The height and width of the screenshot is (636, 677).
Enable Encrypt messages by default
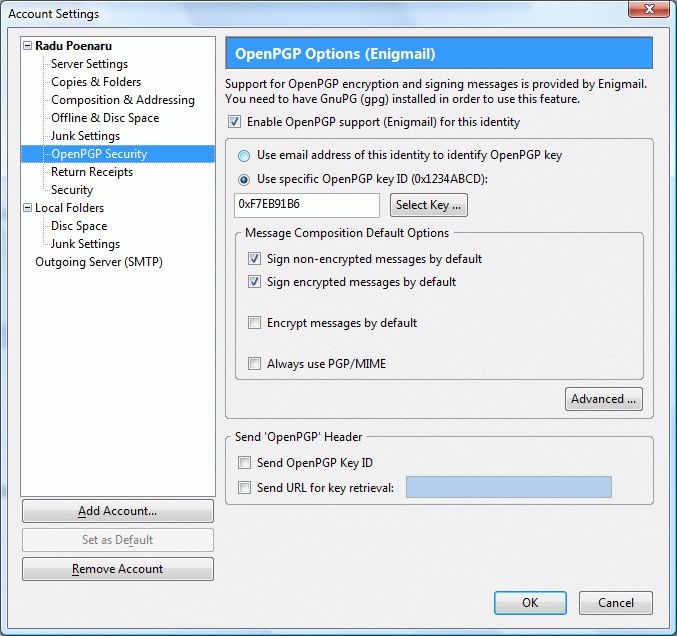[x=254, y=323]
